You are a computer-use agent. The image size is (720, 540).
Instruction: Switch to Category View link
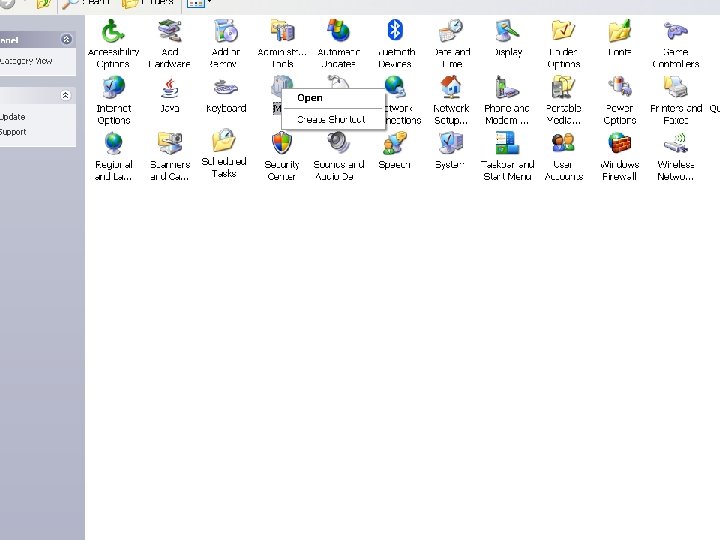(26, 61)
